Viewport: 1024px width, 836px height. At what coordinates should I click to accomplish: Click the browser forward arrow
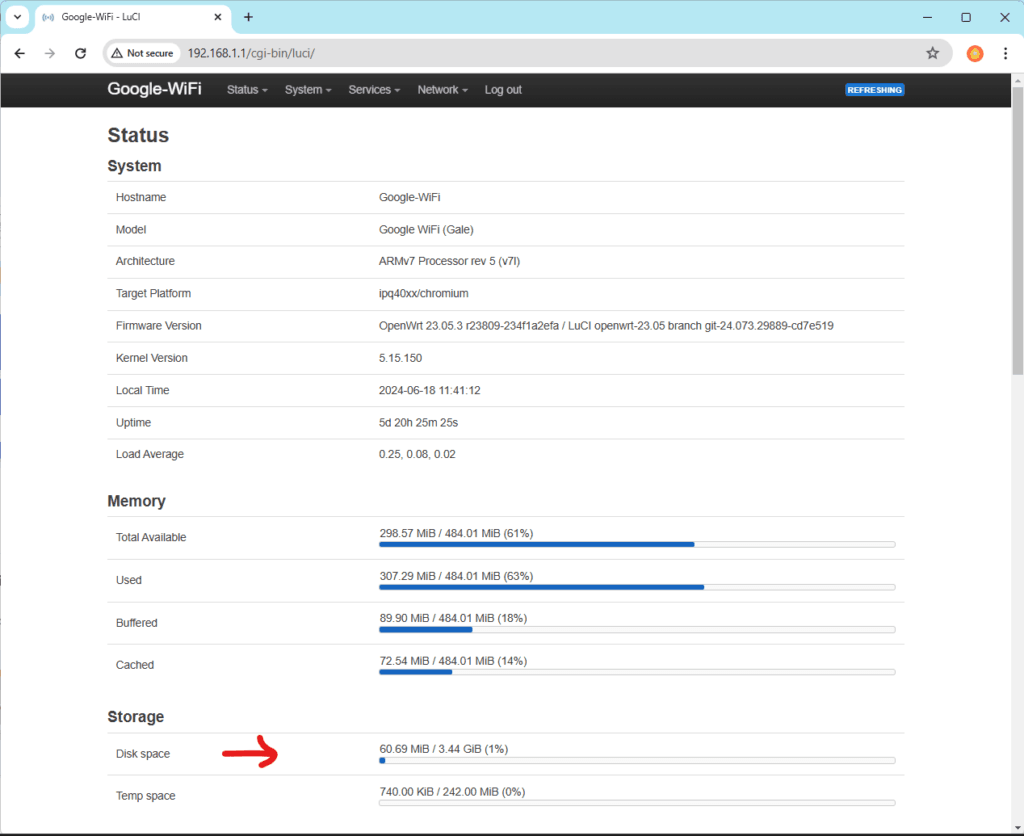pos(50,54)
